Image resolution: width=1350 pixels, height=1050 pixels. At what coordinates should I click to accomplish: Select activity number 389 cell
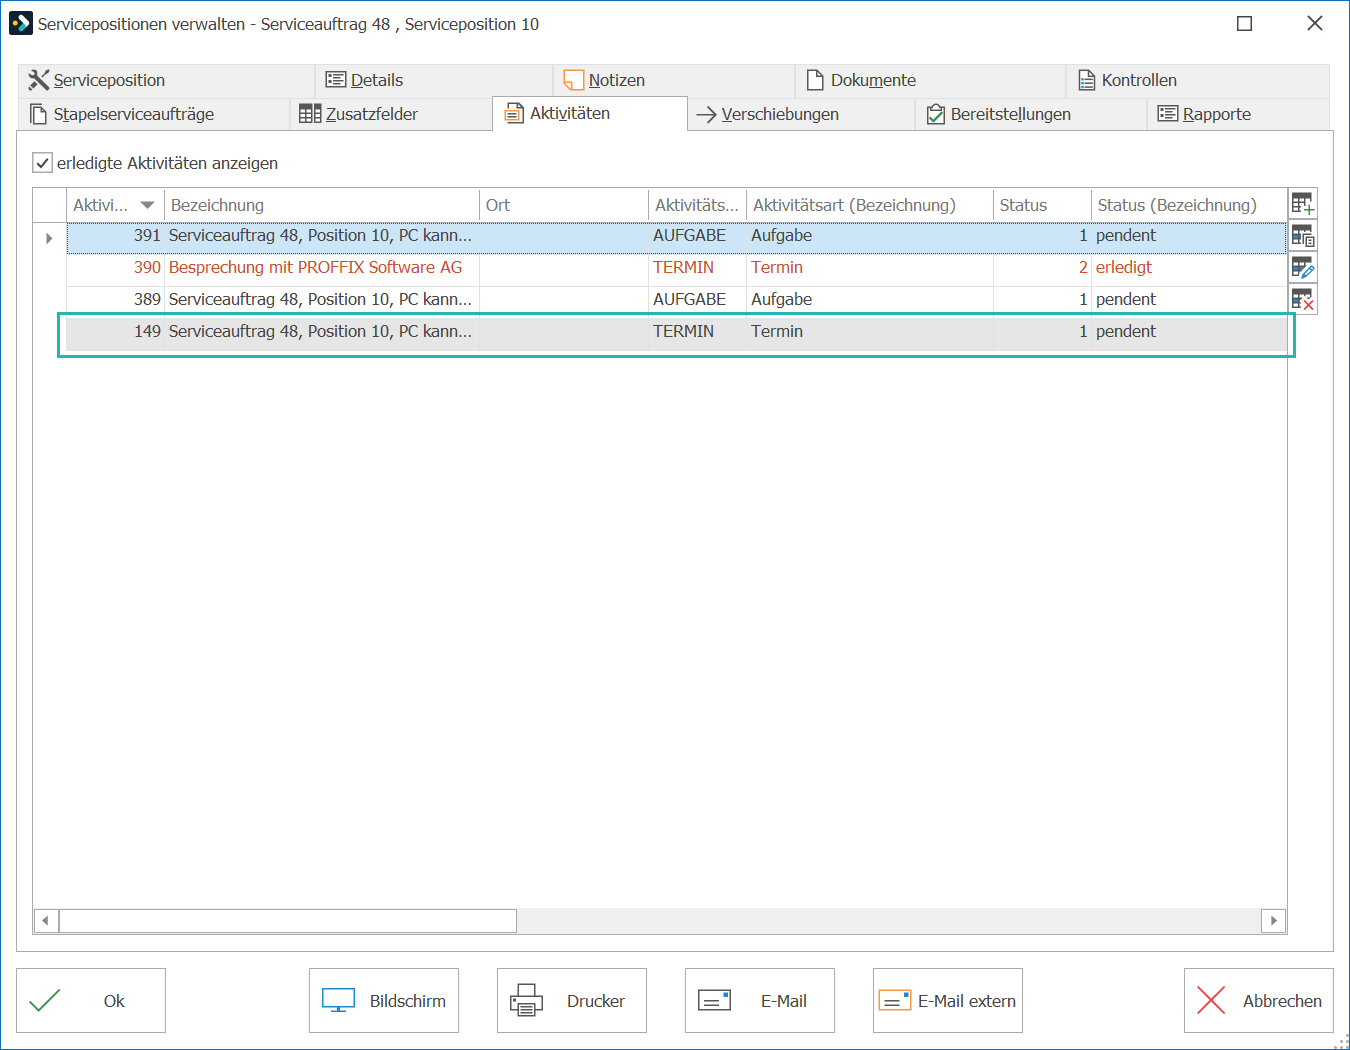(116, 300)
